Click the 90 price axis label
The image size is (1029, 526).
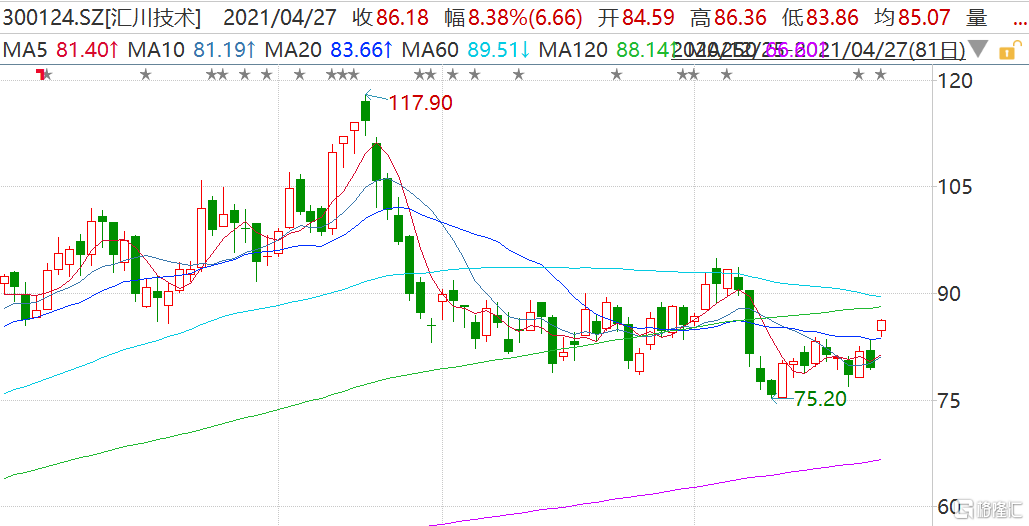click(950, 294)
